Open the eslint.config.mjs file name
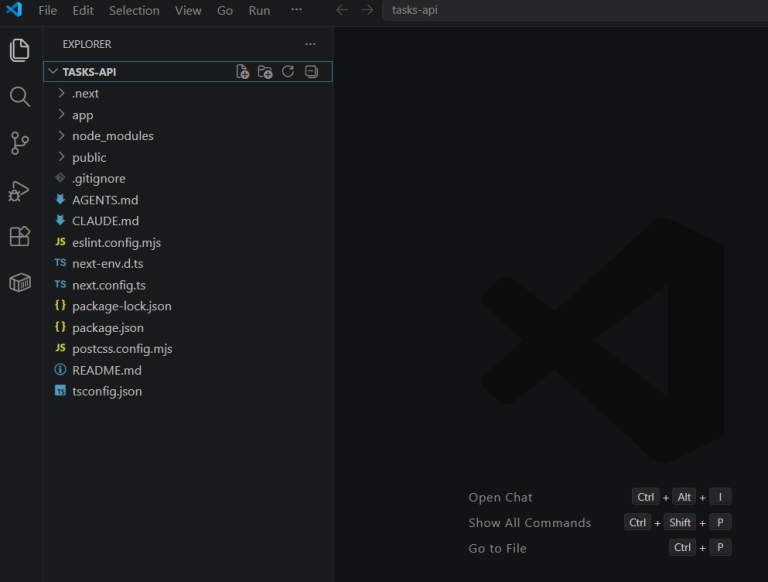Screen dimensions: 768x582 [x=117, y=242]
